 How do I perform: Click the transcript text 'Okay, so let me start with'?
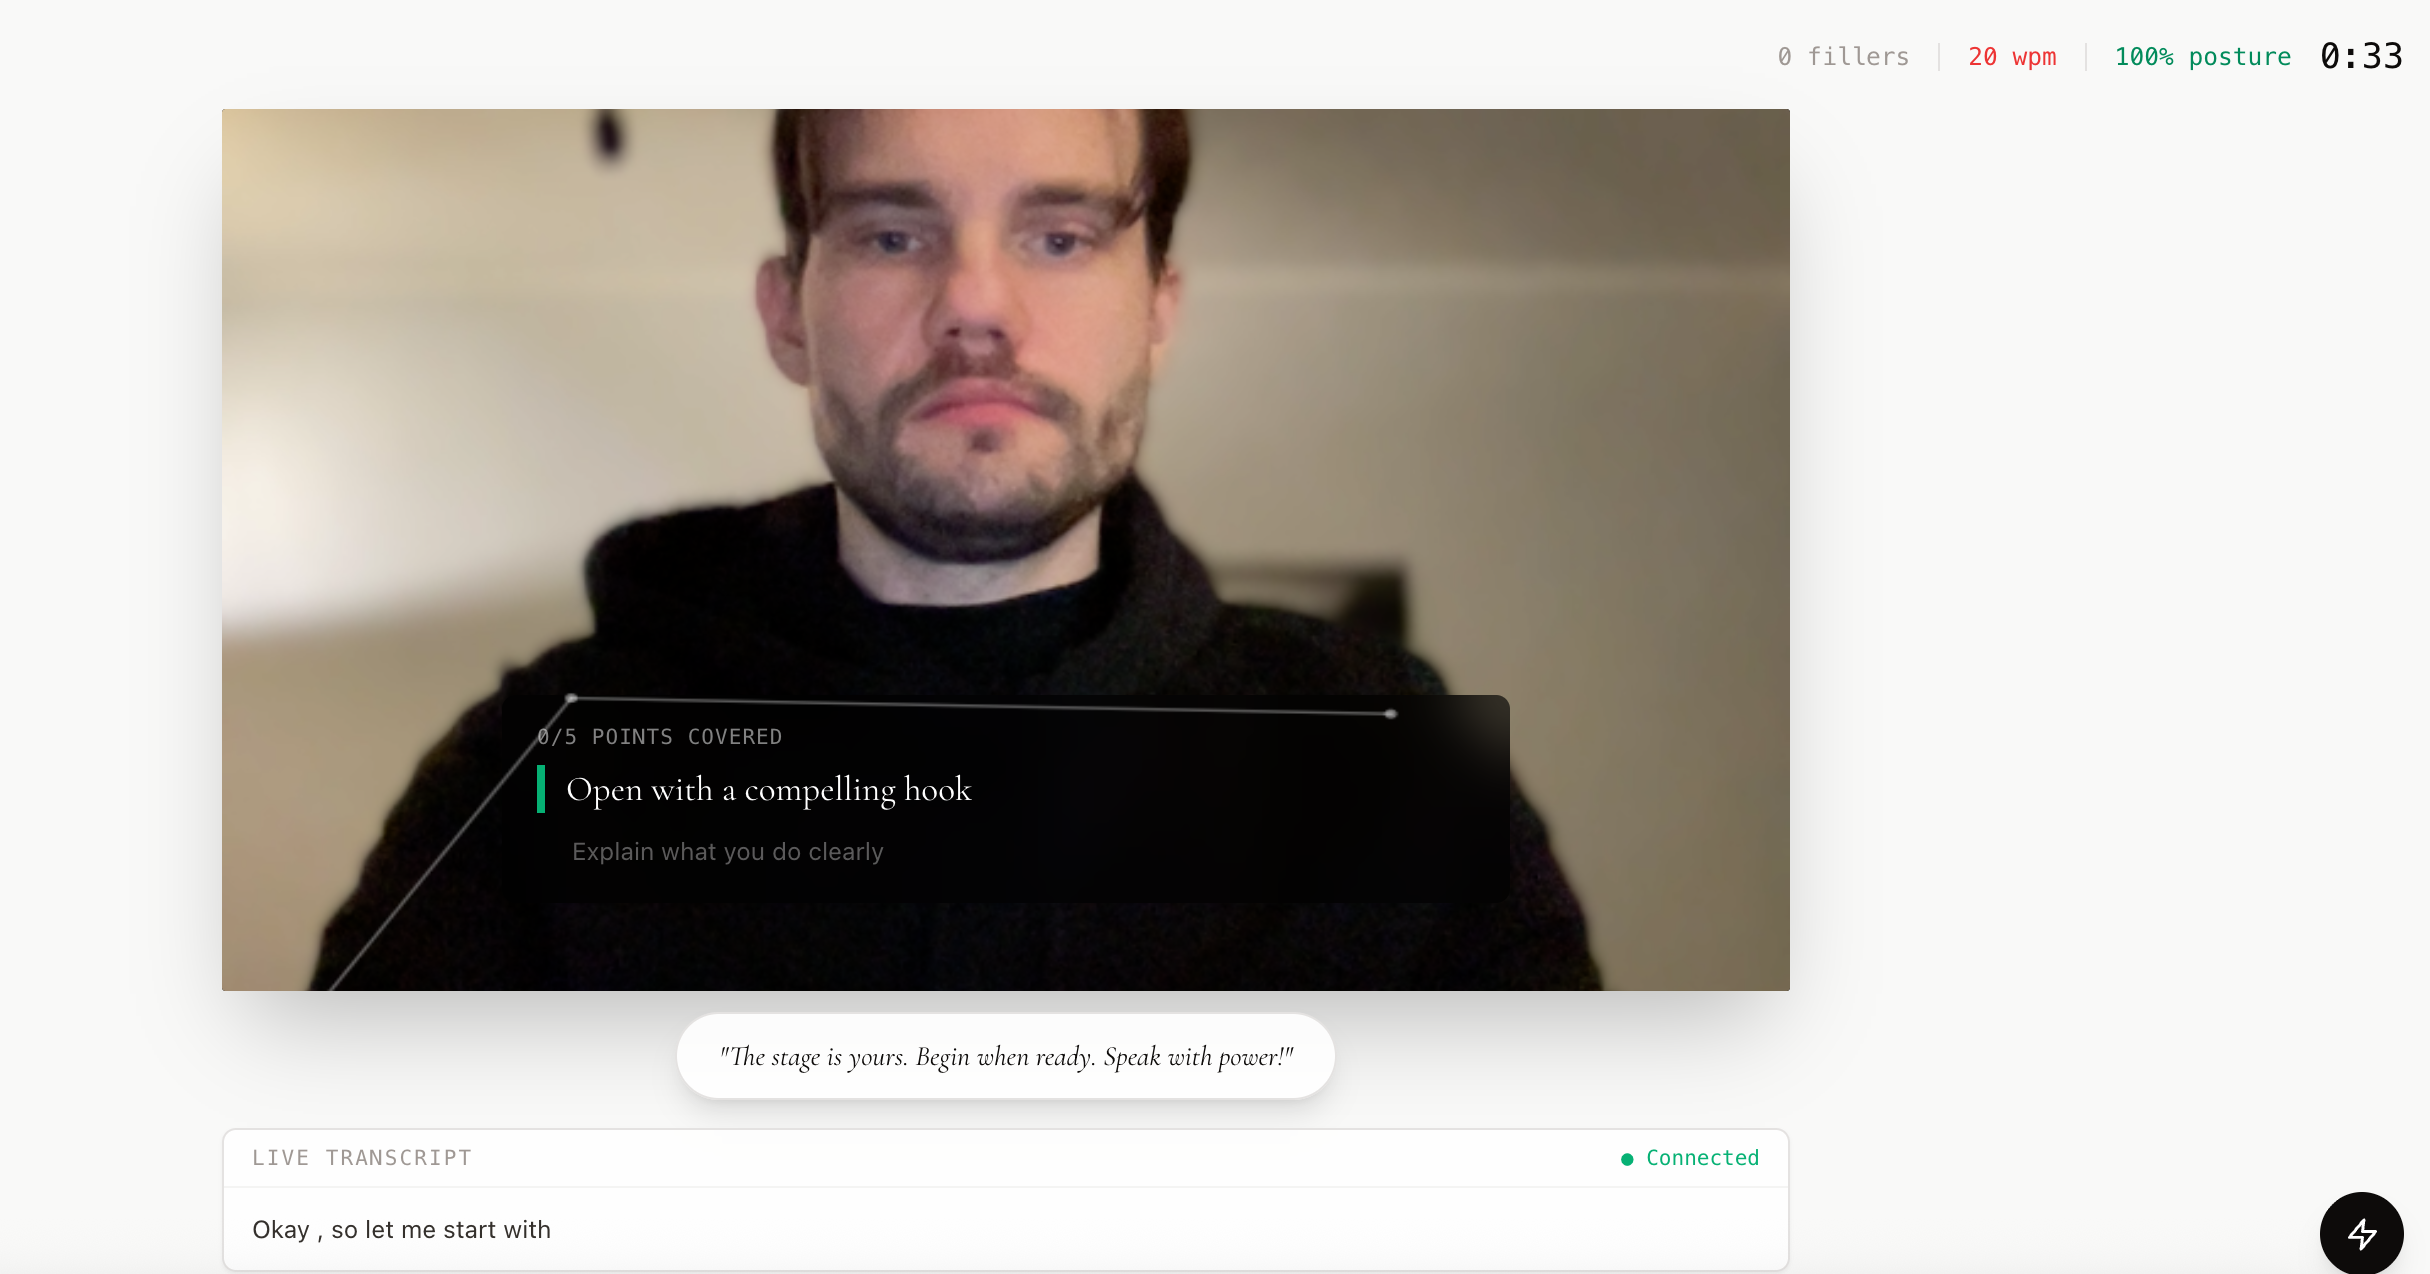tap(401, 1229)
